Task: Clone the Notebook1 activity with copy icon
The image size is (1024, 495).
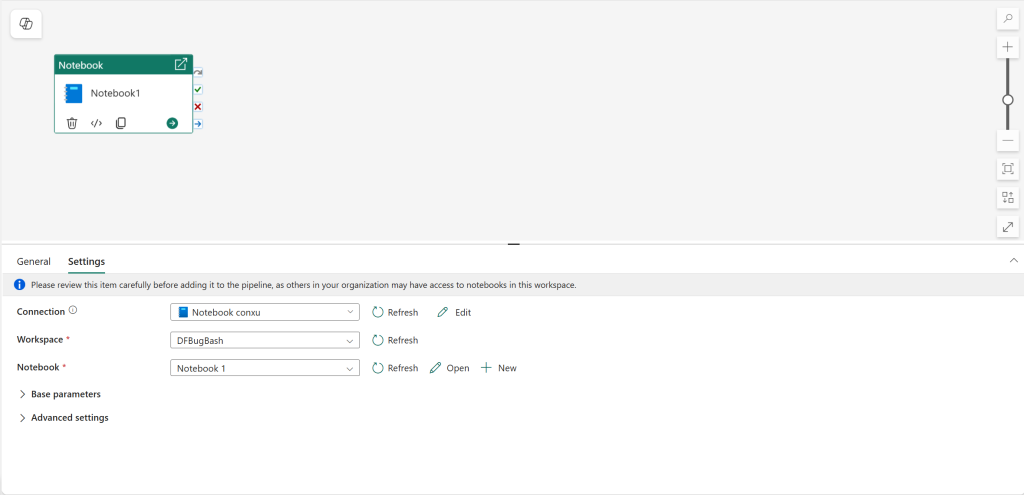Action: point(121,123)
